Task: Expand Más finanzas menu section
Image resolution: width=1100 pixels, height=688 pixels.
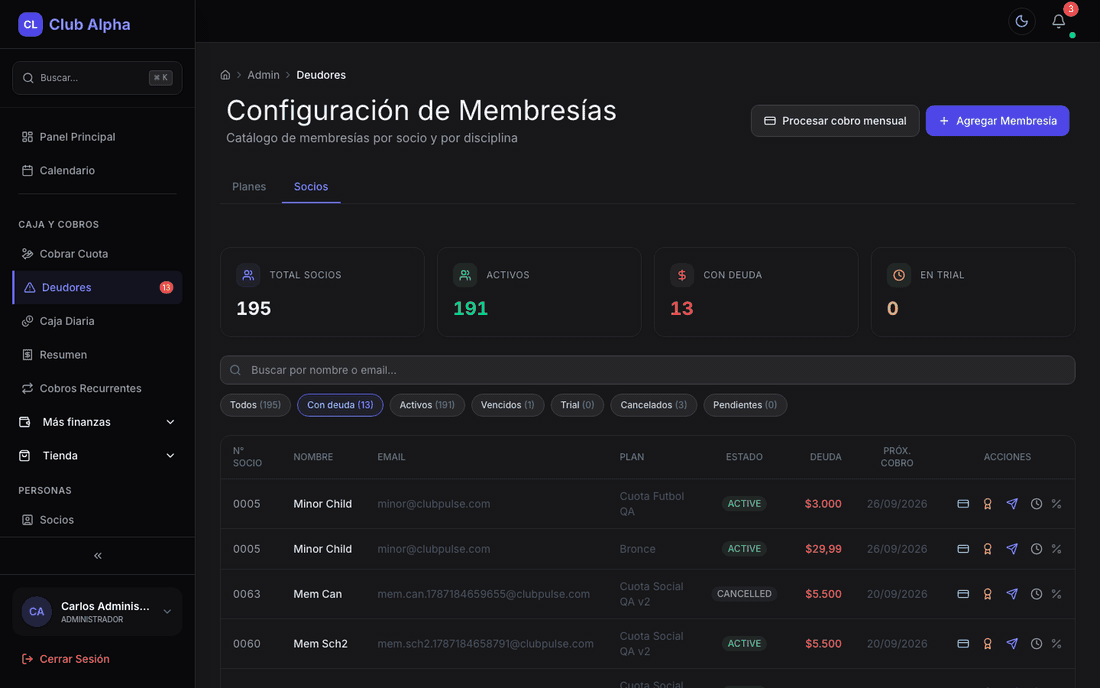Action: [98, 421]
